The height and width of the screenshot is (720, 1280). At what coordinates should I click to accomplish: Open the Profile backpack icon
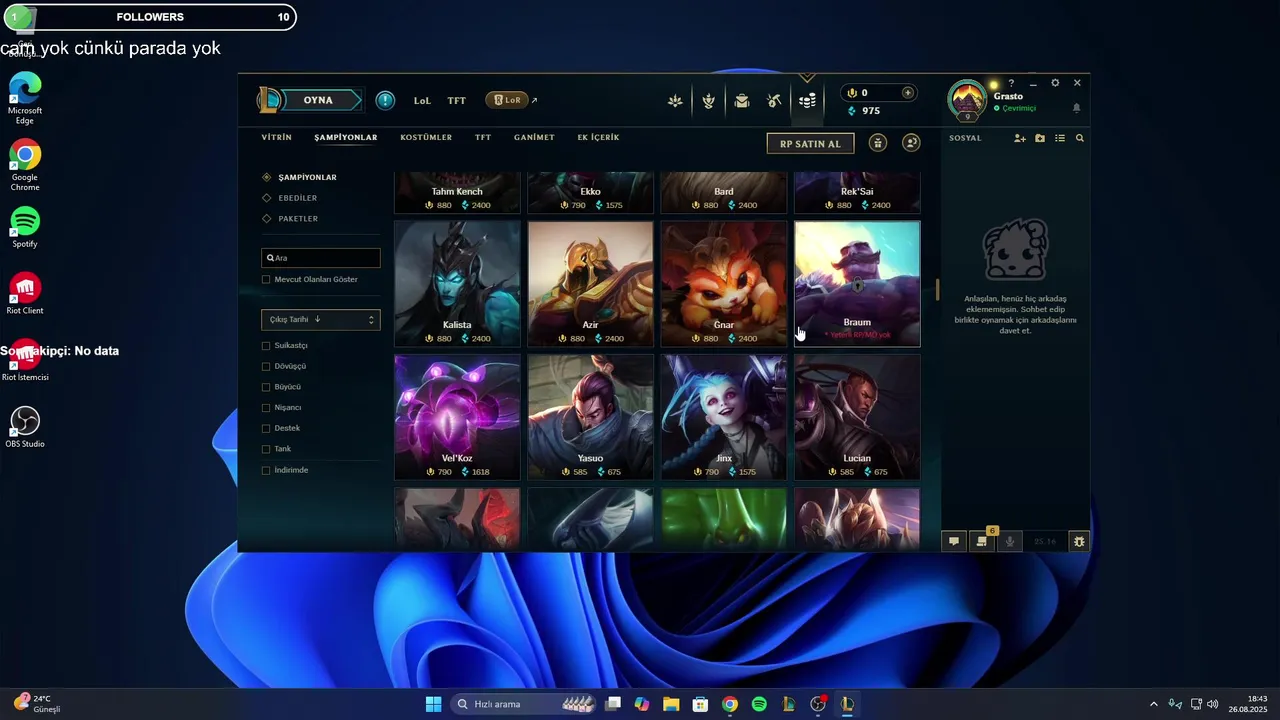coord(742,101)
